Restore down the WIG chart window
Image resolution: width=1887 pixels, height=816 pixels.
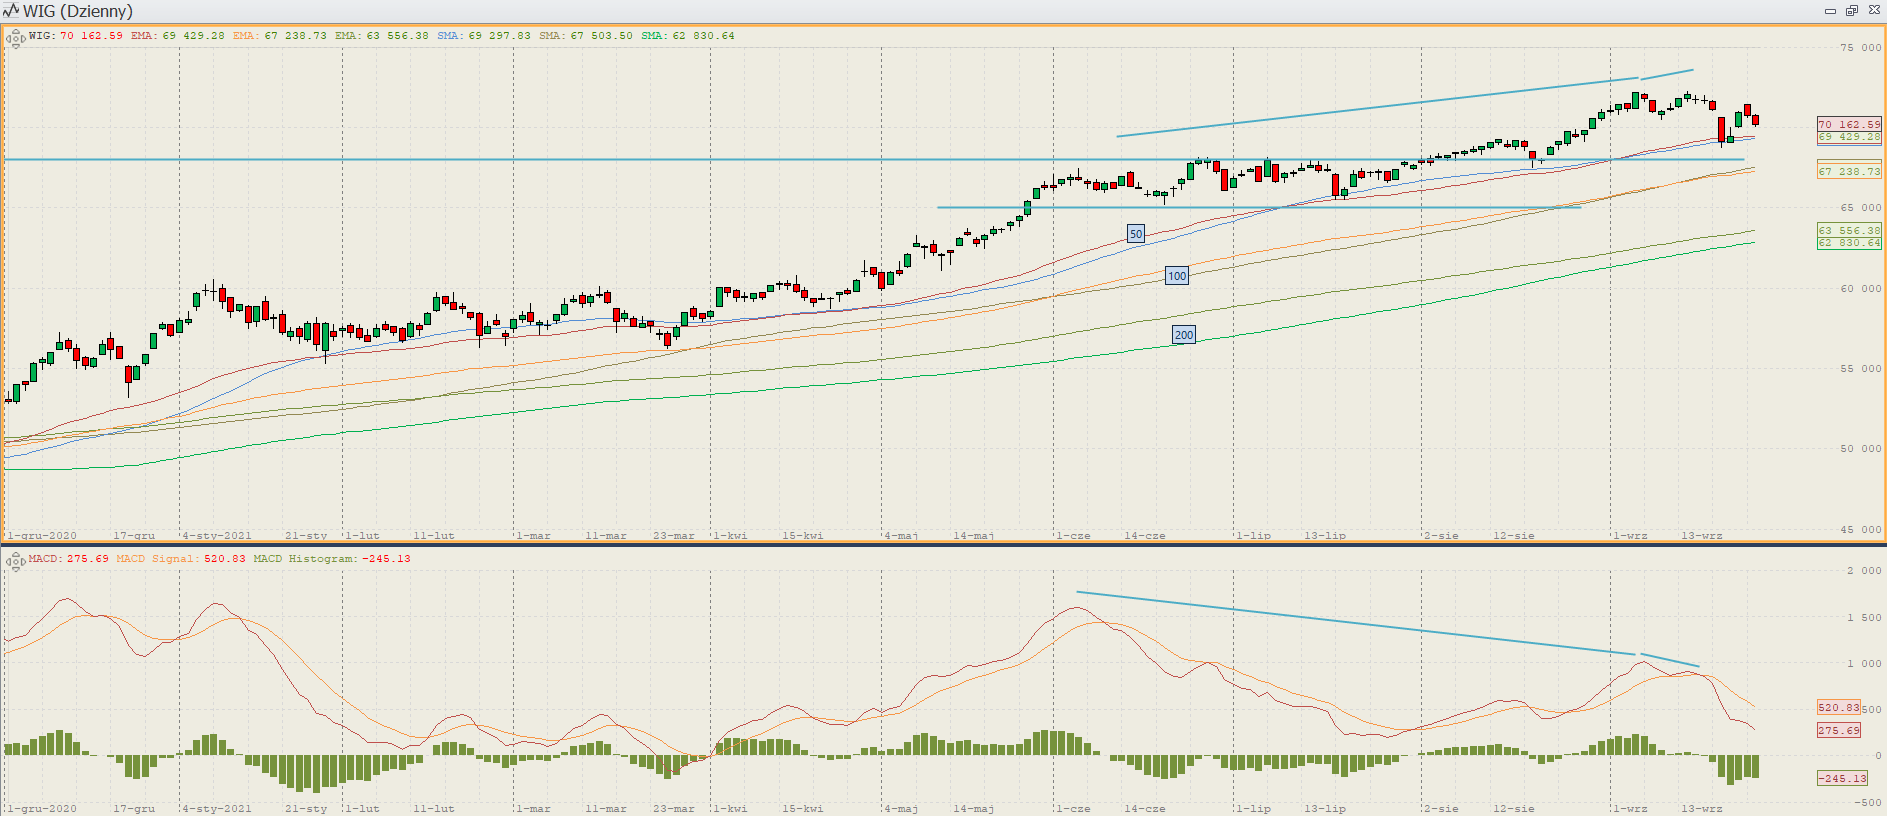point(1851,11)
